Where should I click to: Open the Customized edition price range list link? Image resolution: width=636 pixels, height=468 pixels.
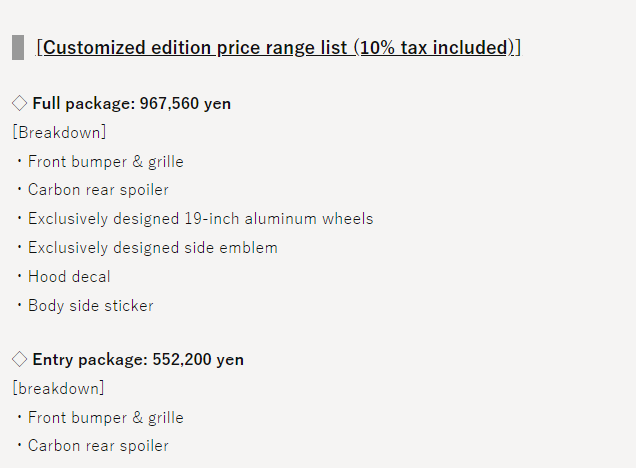point(278,47)
